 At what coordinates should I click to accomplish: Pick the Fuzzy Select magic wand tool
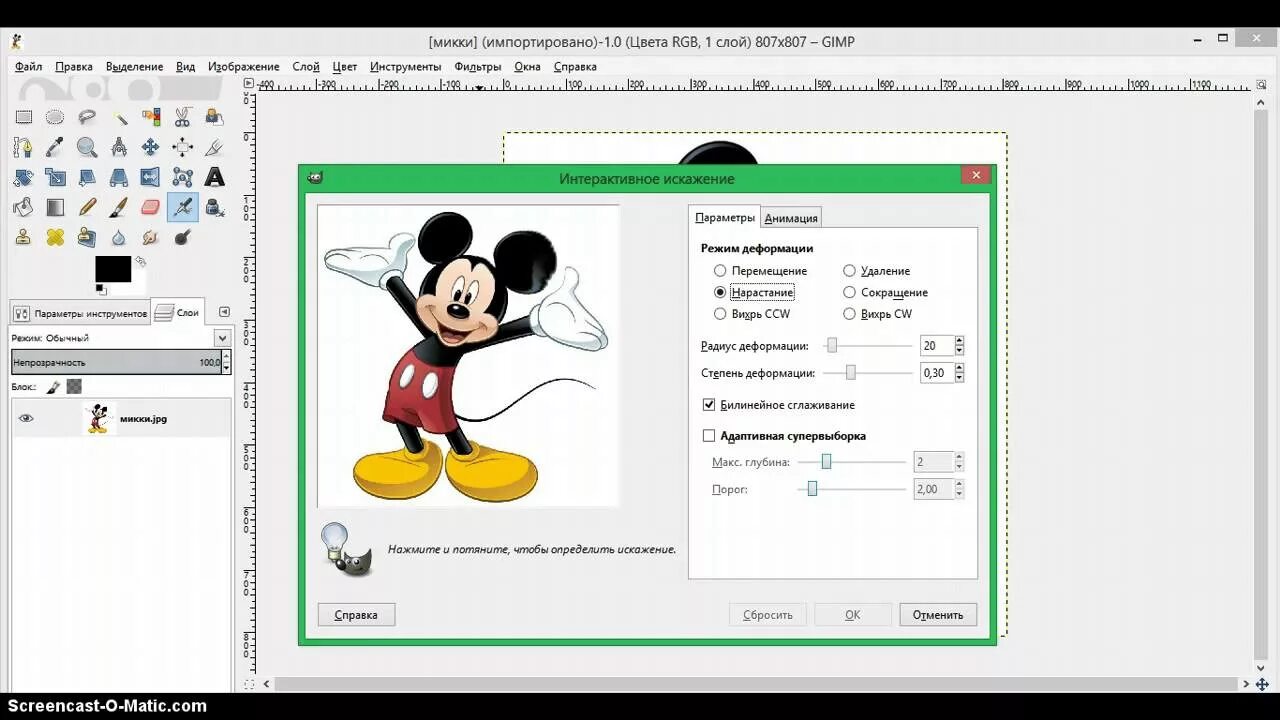click(x=119, y=118)
